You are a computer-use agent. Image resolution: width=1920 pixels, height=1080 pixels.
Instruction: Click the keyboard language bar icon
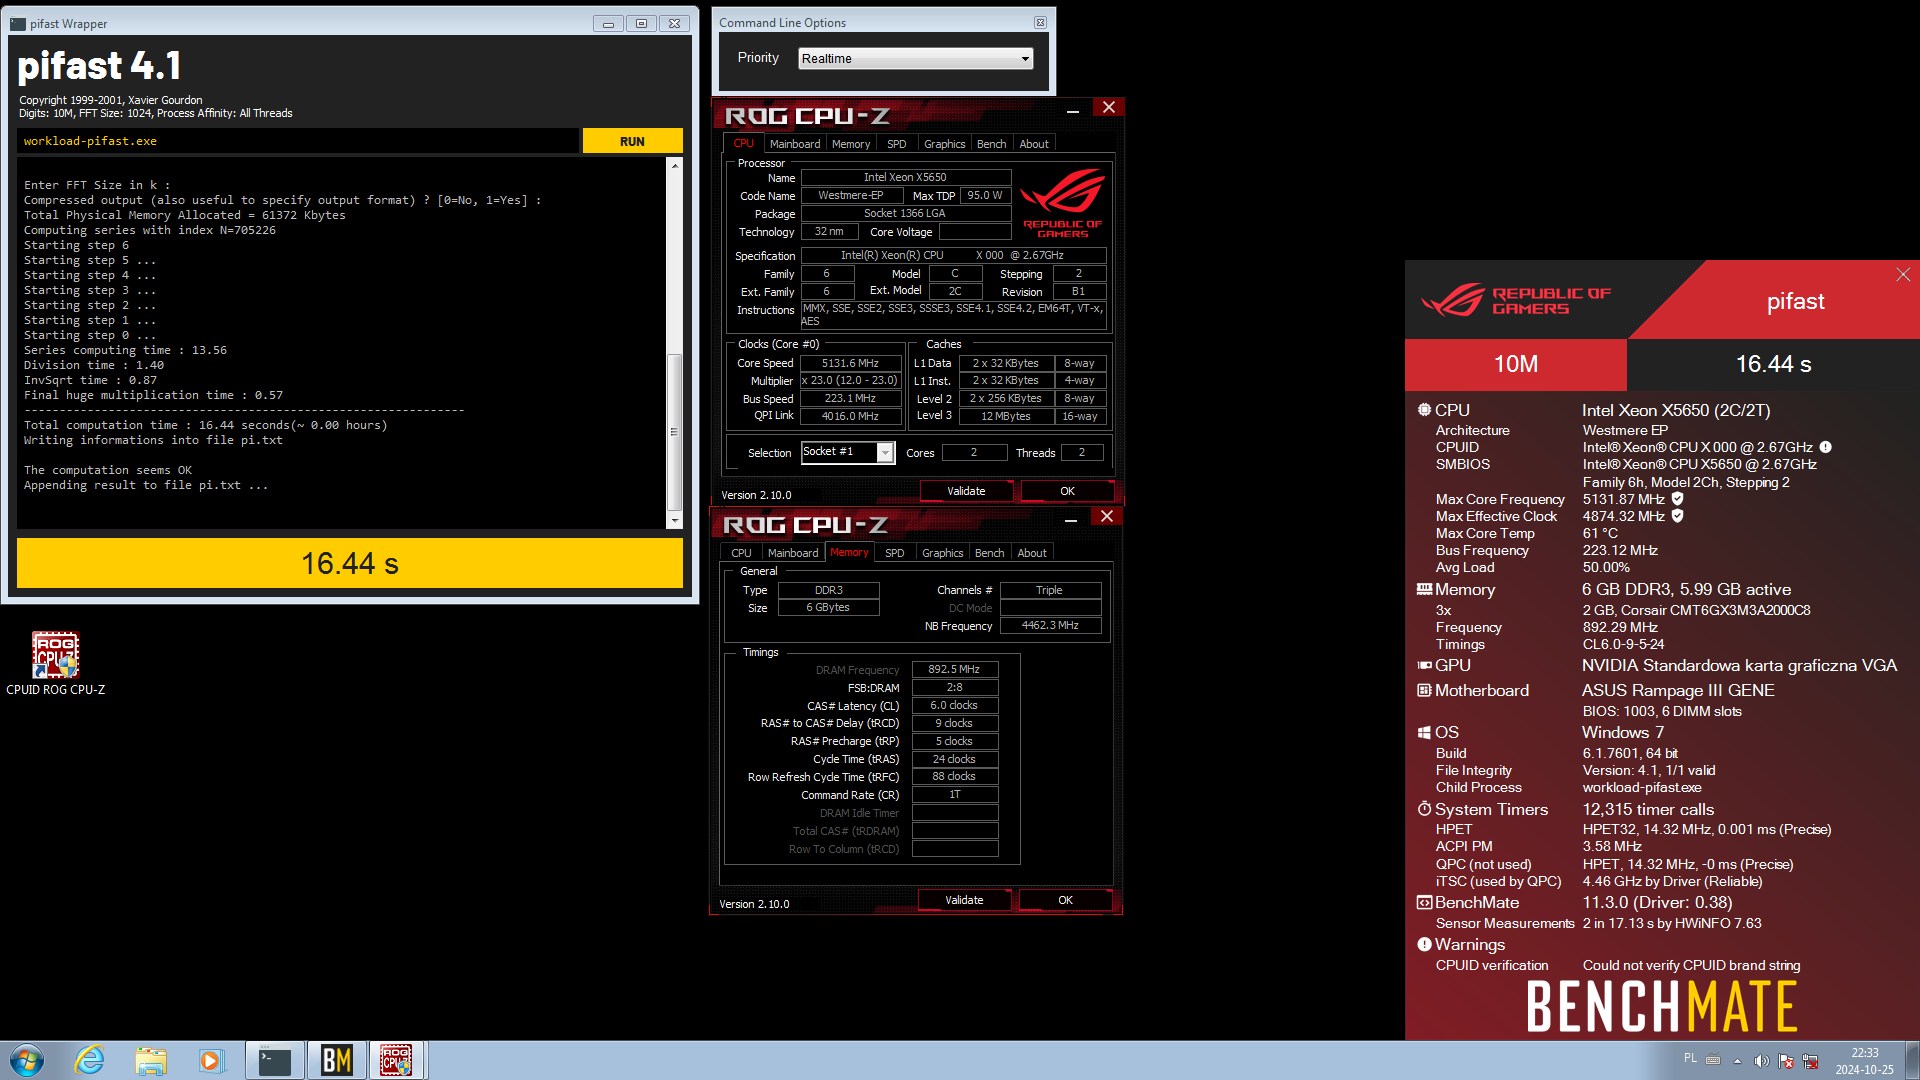point(1713,1059)
